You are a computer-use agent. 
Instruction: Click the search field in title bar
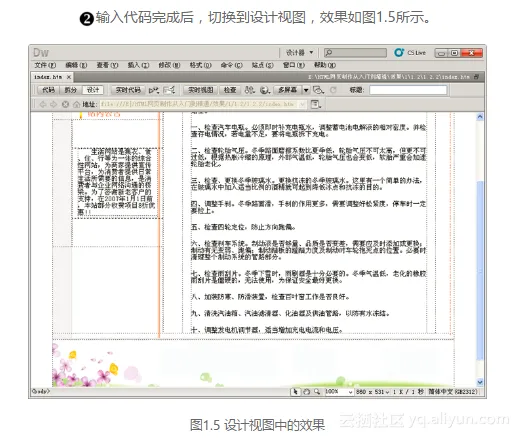(355, 53)
